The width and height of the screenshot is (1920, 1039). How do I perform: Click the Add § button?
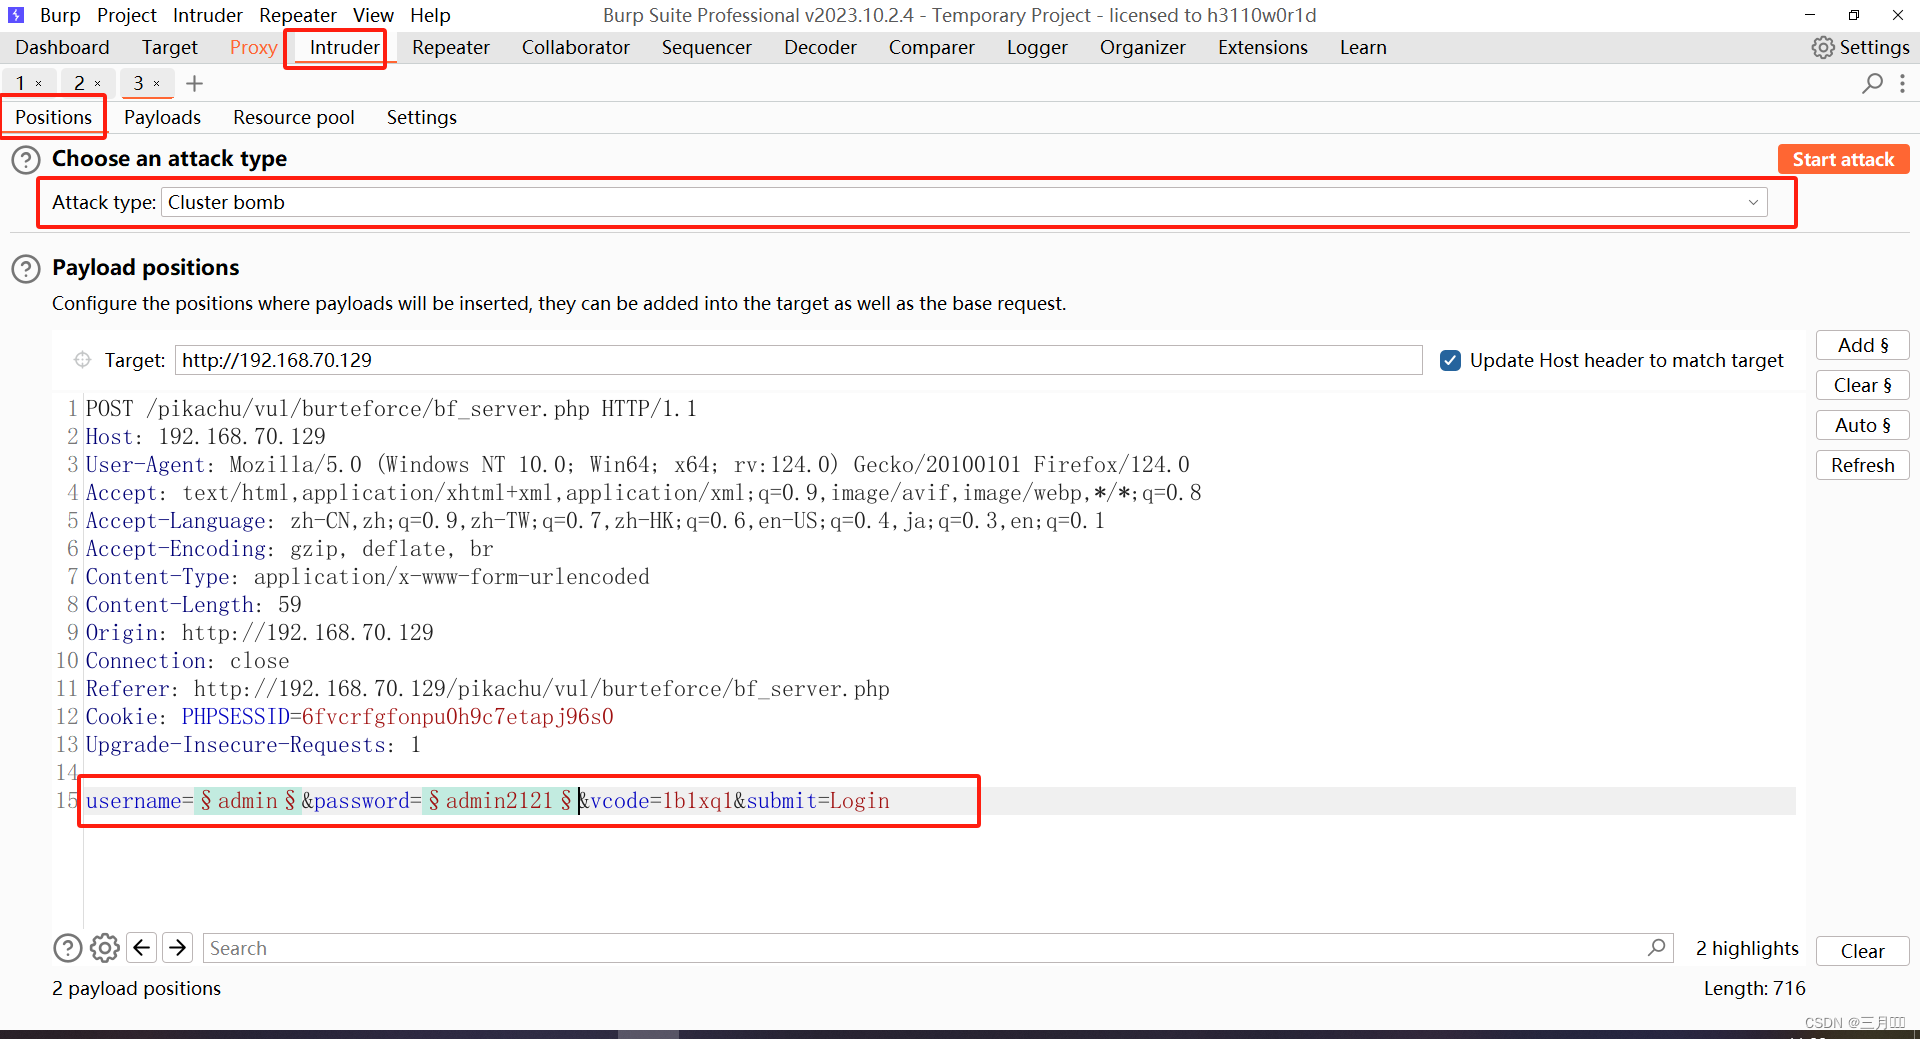(1863, 345)
